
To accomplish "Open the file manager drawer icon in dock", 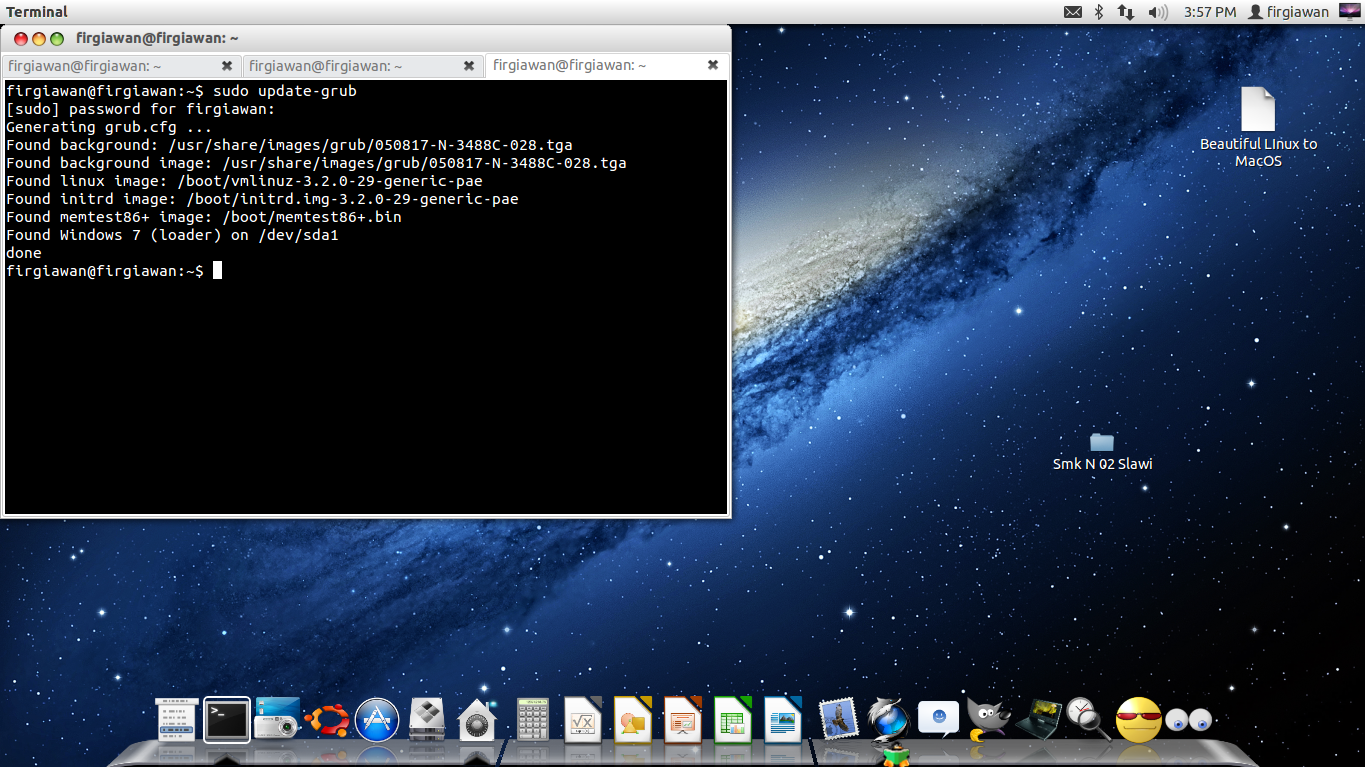I will click(x=176, y=719).
